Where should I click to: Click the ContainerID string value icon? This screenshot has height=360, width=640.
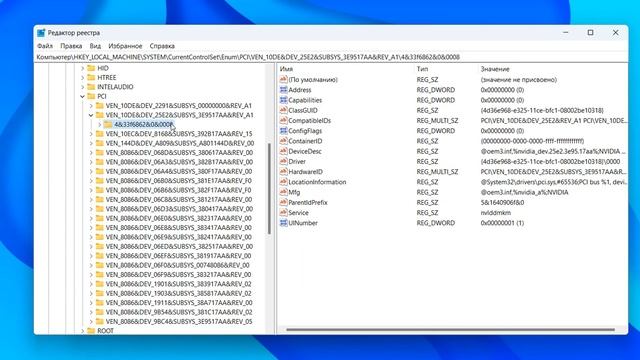point(283,141)
